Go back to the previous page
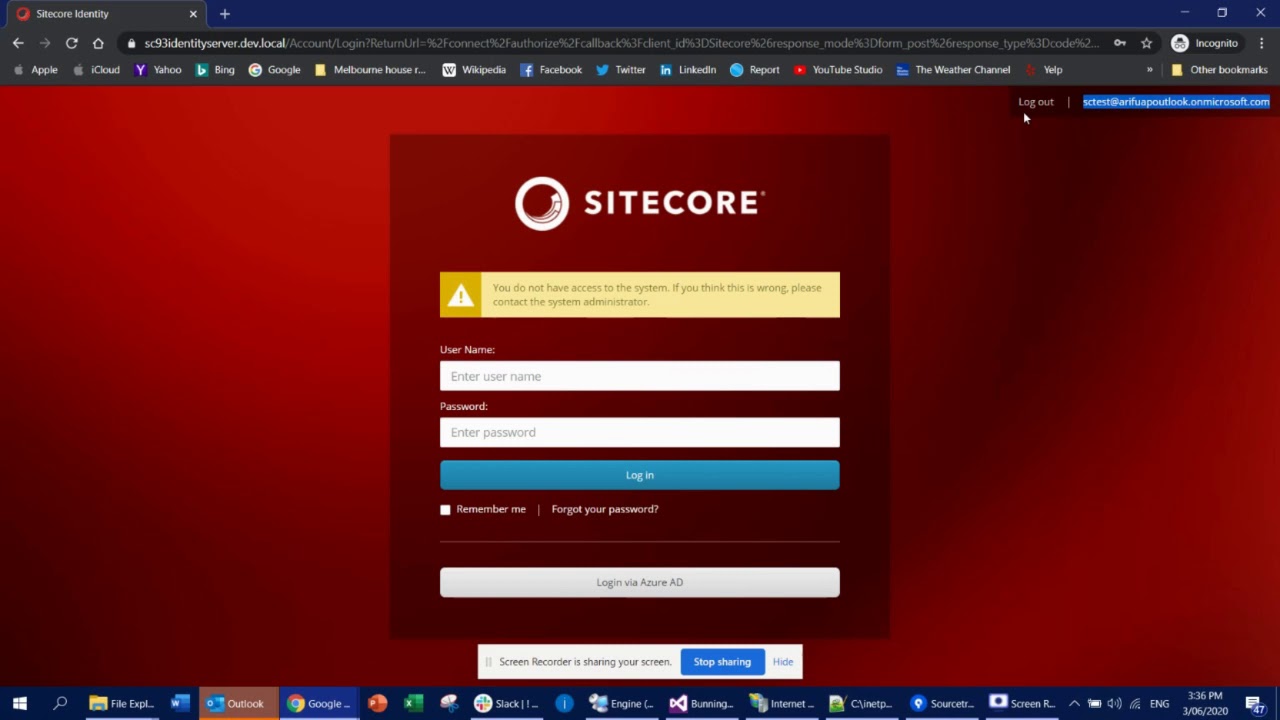1280x720 pixels. coord(18,43)
